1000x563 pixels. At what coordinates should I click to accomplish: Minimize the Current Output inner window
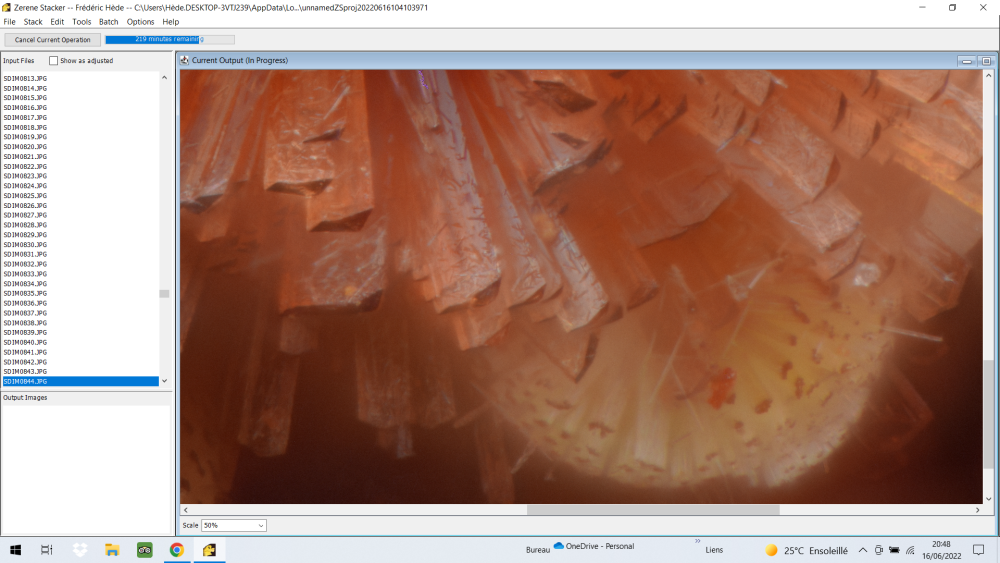[967, 61]
